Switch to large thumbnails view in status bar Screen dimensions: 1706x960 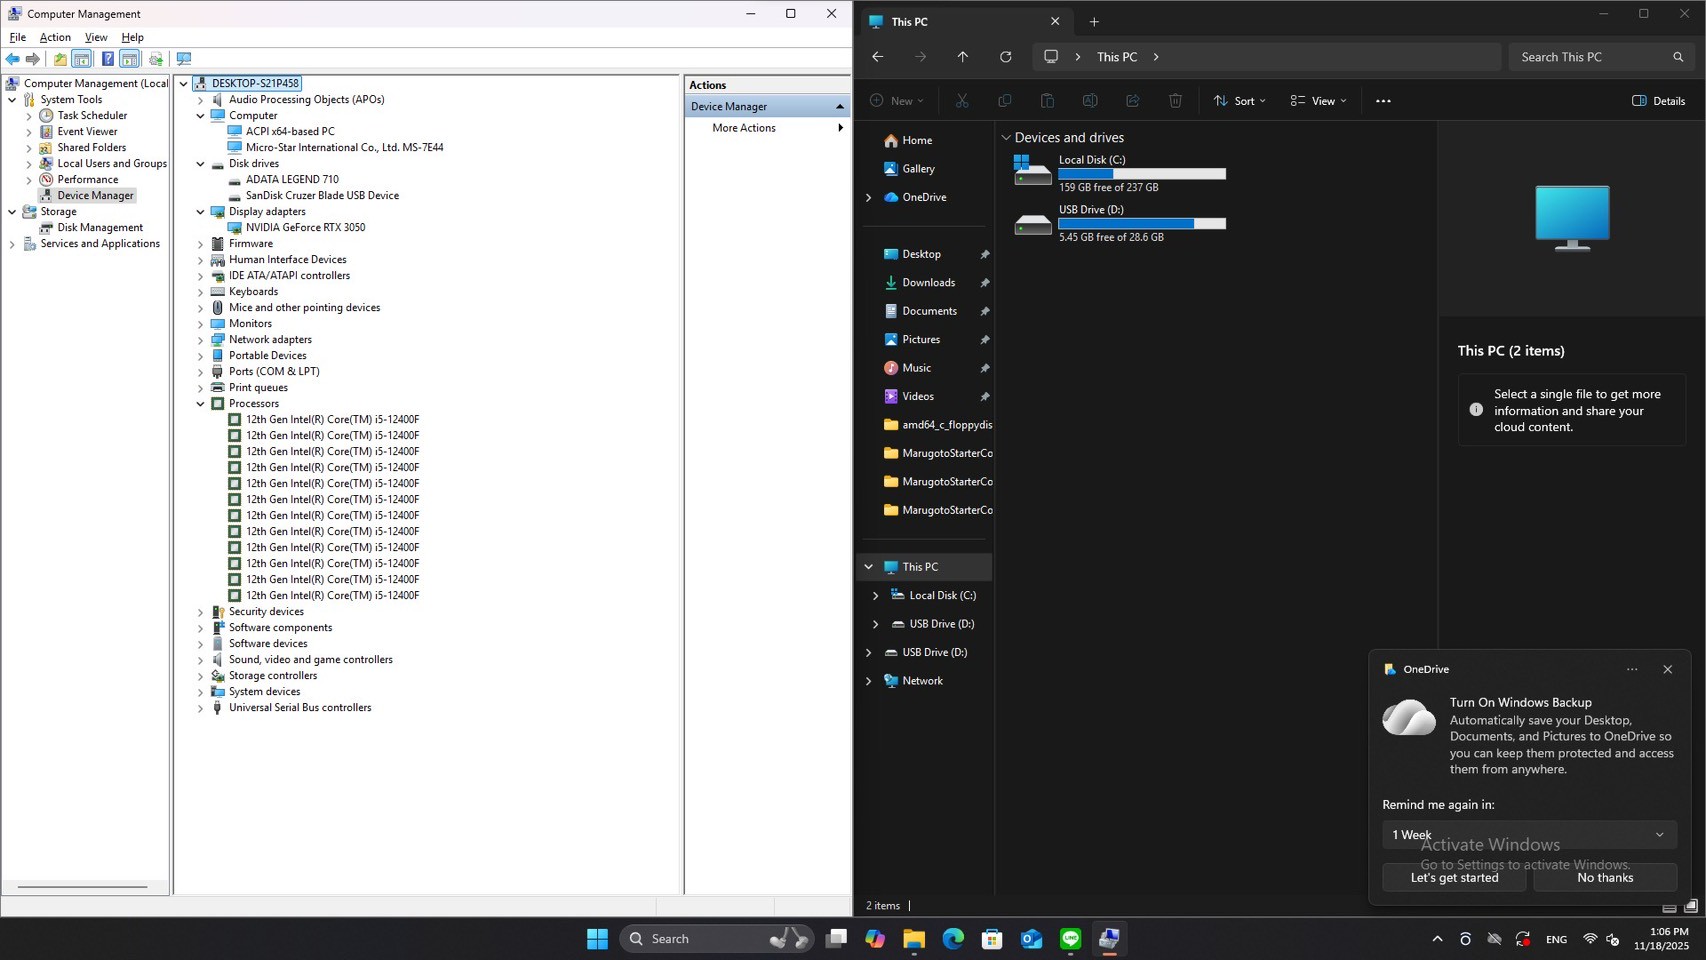pos(1690,906)
